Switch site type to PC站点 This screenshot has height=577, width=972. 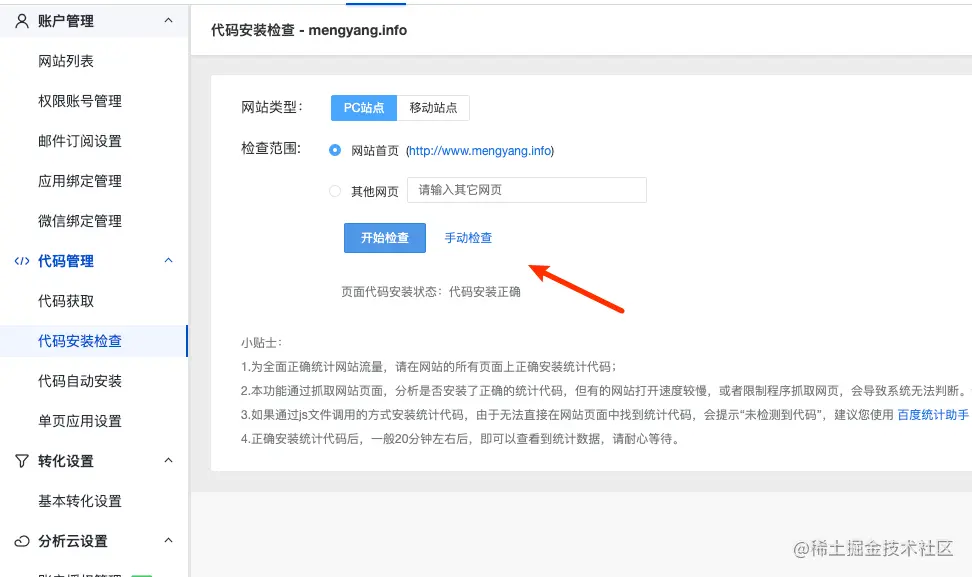[364, 108]
